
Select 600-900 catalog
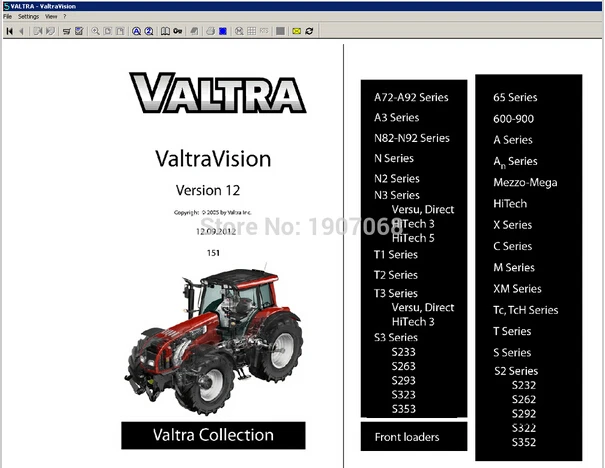tap(514, 119)
